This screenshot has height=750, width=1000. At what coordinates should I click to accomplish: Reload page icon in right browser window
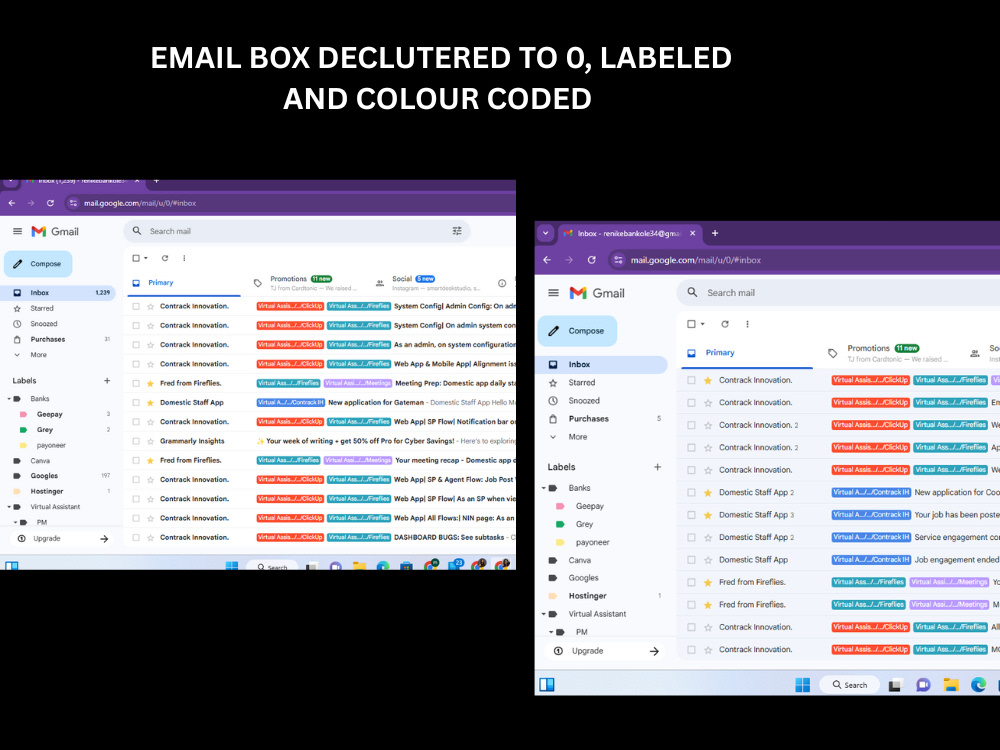(592, 260)
